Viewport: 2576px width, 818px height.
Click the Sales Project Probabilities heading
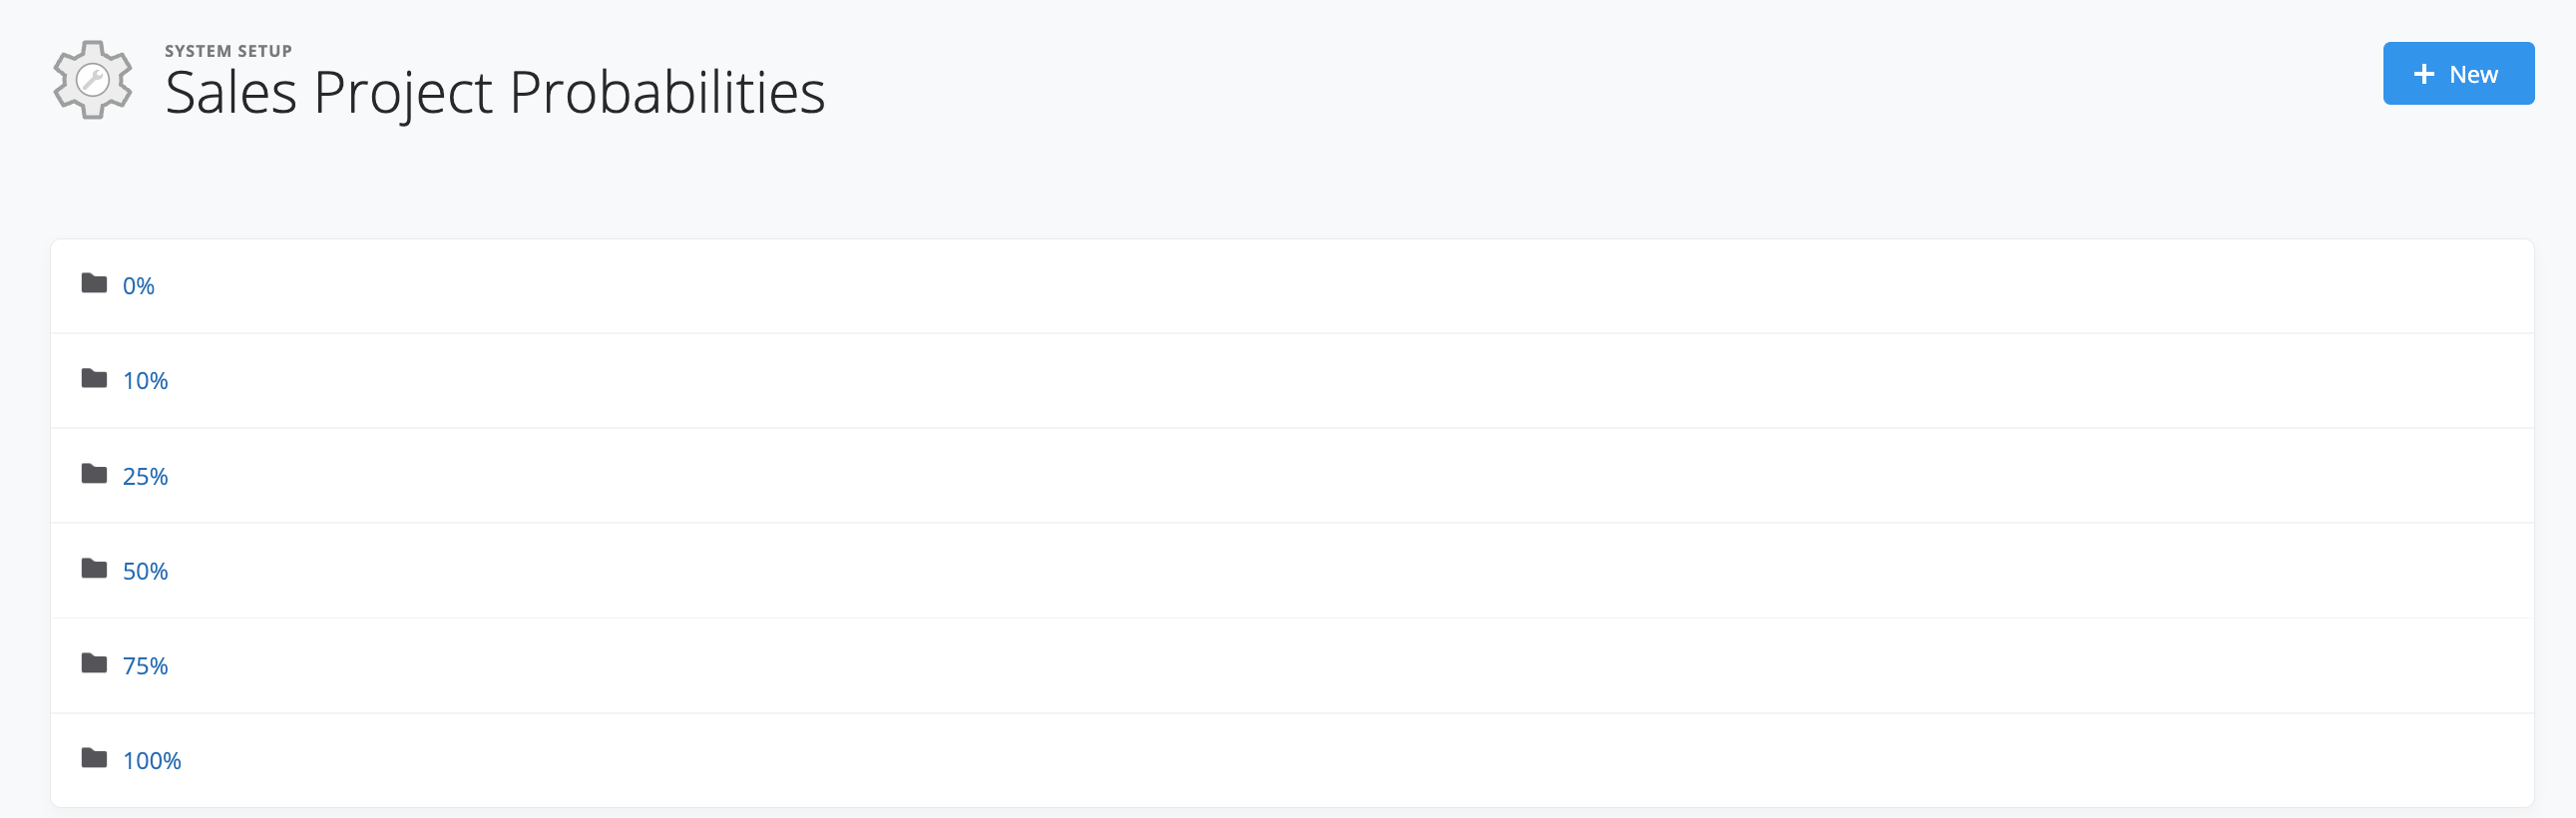[x=495, y=93]
